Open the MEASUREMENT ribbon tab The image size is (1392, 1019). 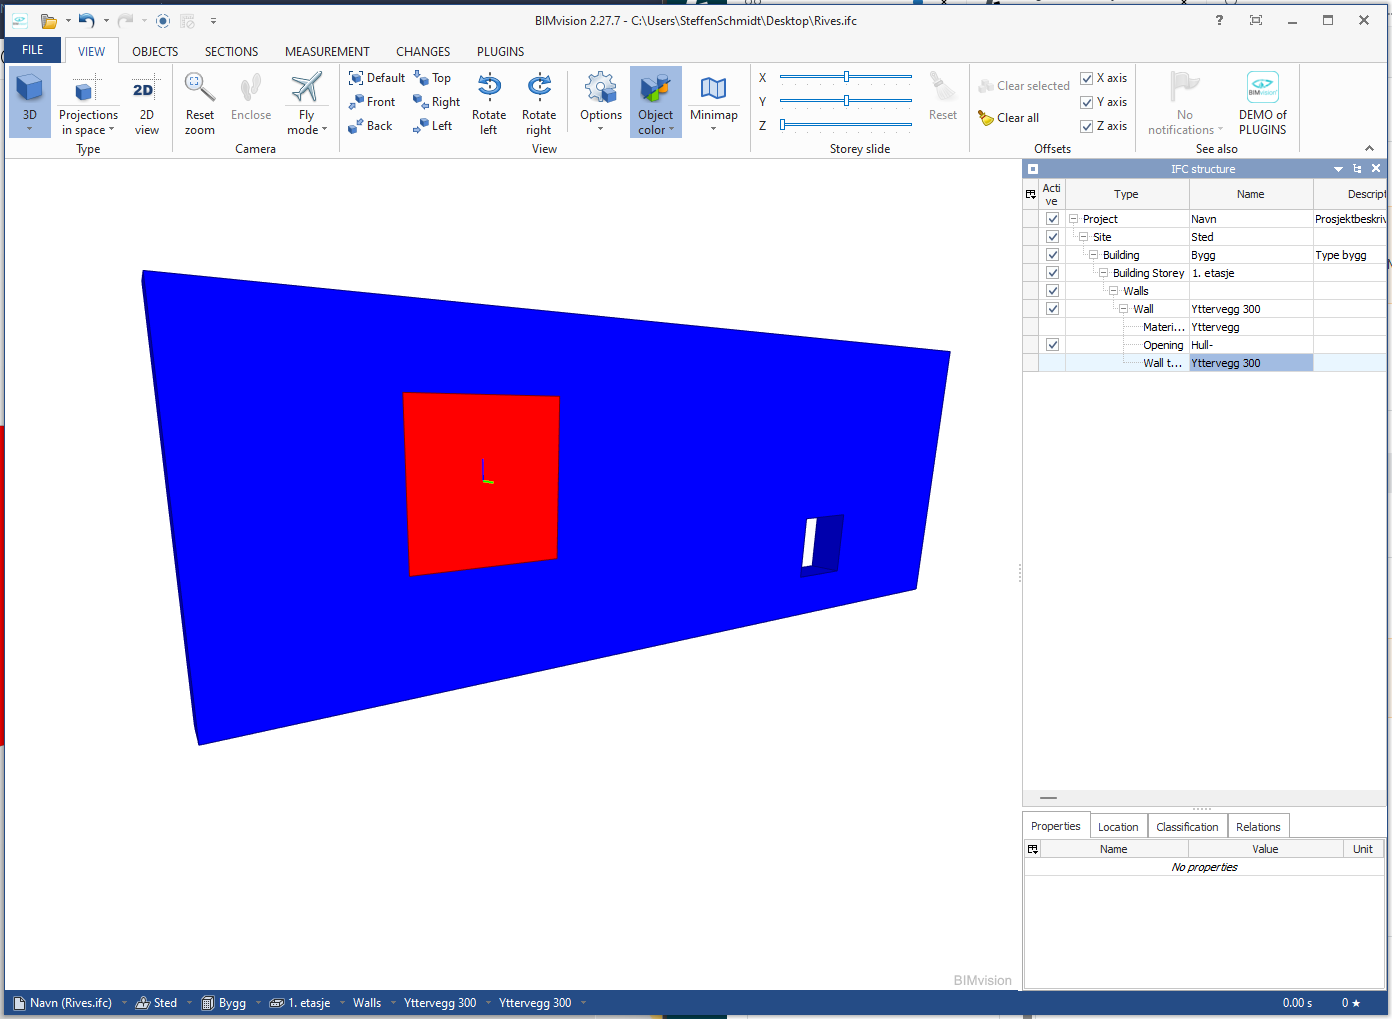click(x=327, y=51)
